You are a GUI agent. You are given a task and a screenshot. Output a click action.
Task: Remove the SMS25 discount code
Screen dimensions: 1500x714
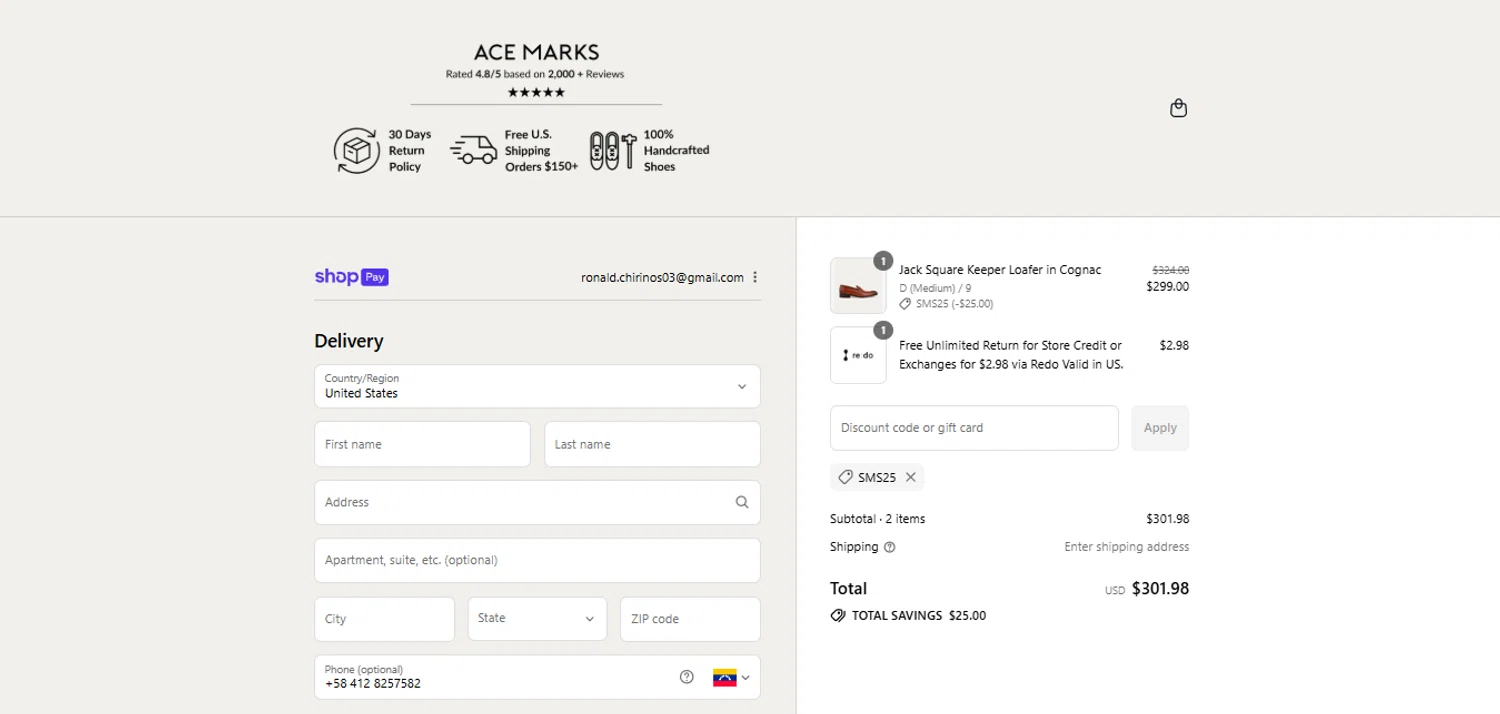pyautogui.click(x=910, y=477)
